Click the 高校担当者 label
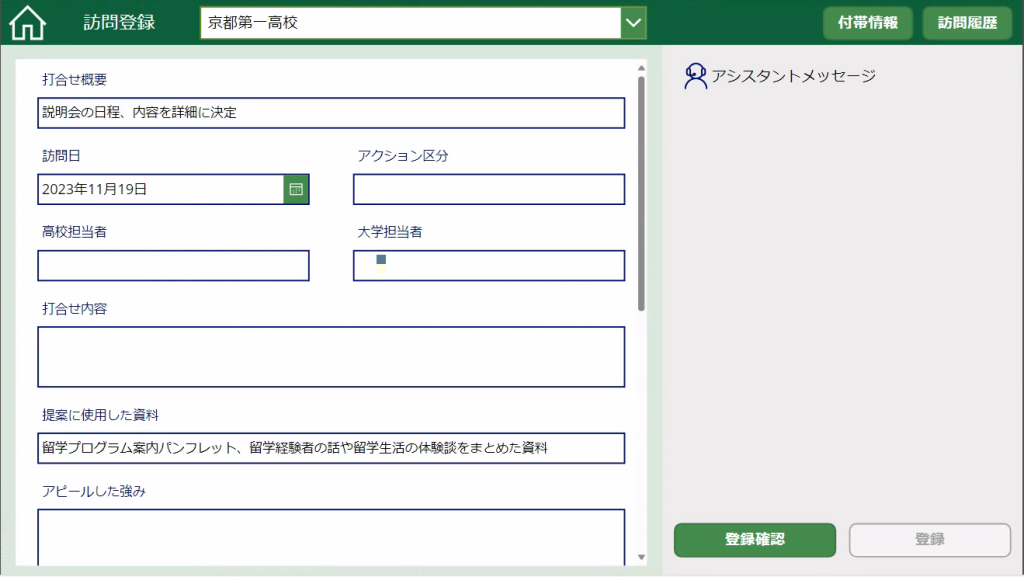 (74, 232)
